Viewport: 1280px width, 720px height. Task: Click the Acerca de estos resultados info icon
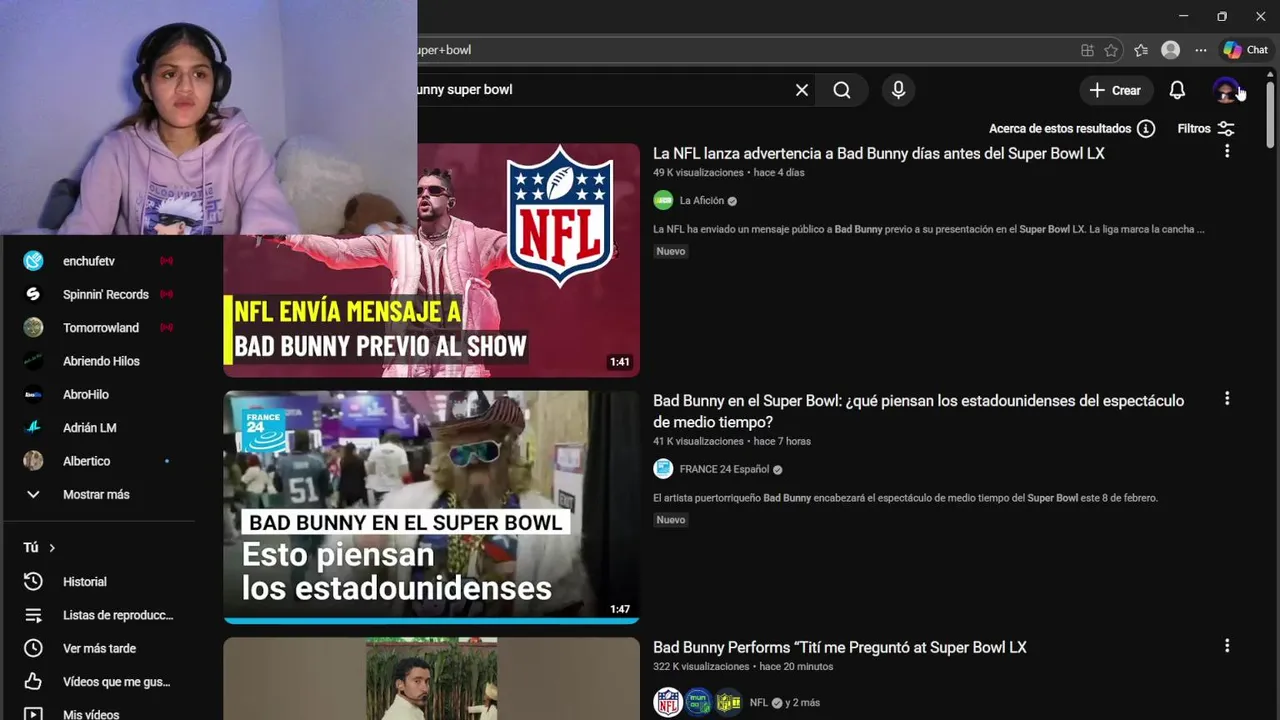1146,128
